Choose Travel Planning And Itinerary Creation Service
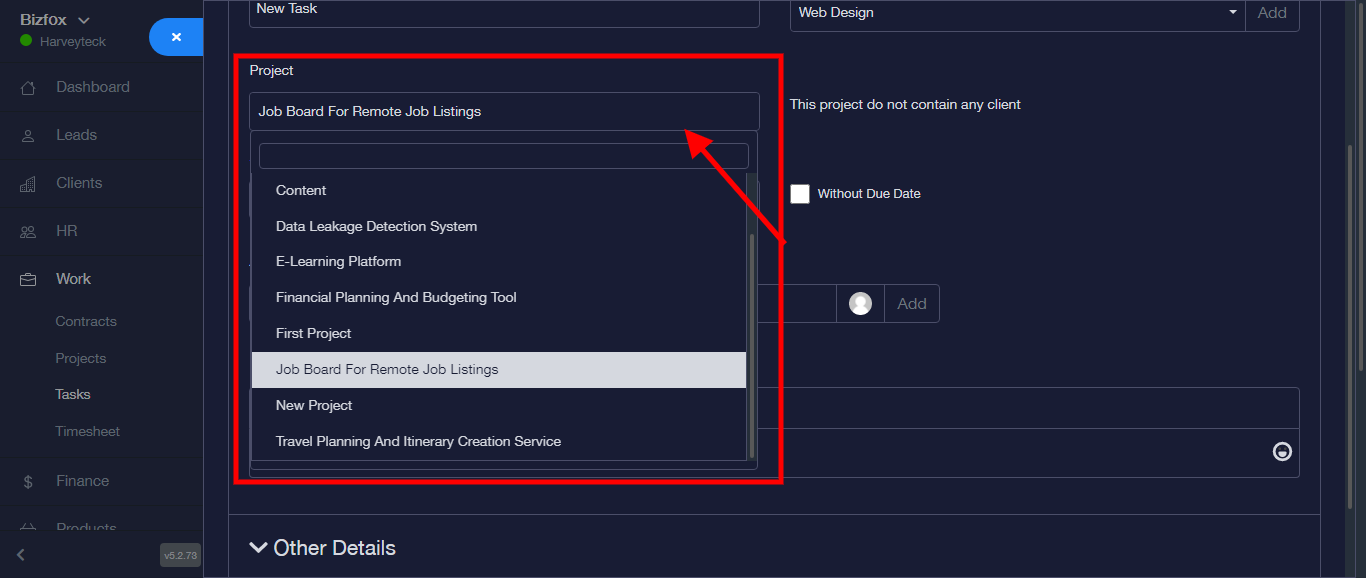The width and height of the screenshot is (1366, 578). tap(418, 441)
